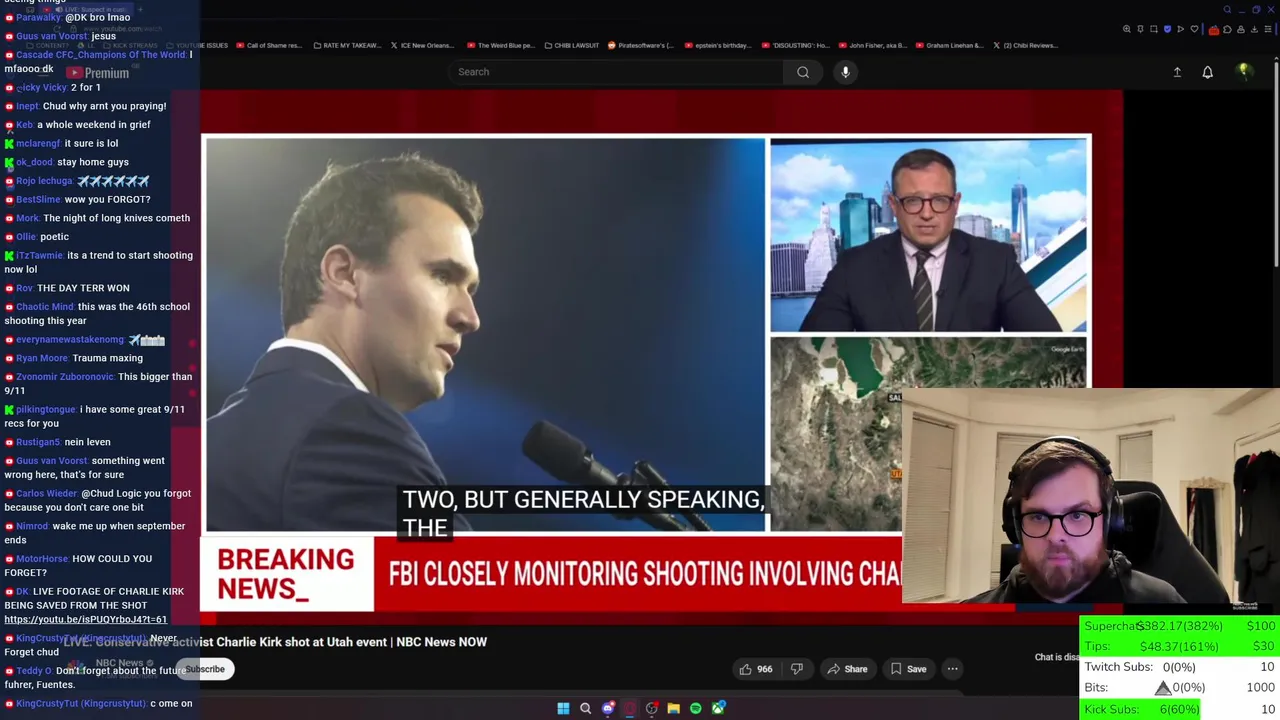Image resolution: width=1280 pixels, height=720 pixels.
Task: Focus the YouTube Search field
Action: 615,72
